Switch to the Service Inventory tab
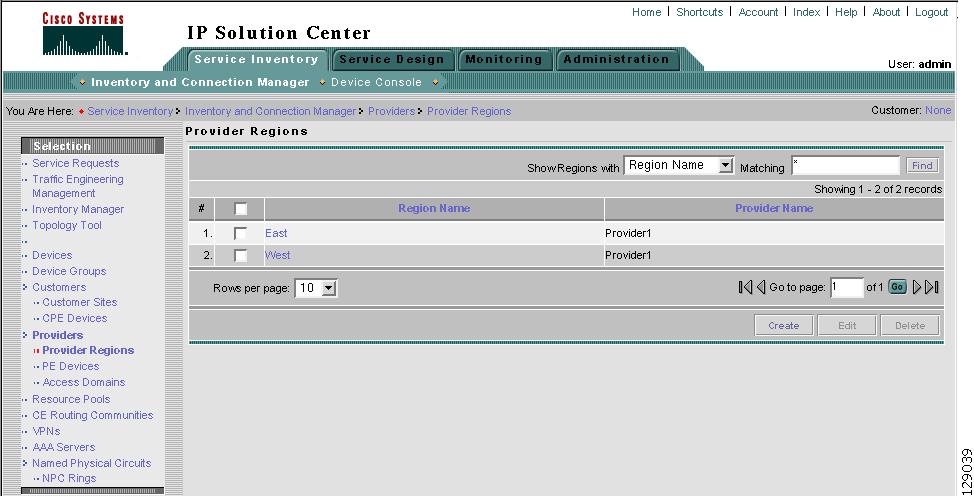The width and height of the screenshot is (974, 496). (257, 60)
